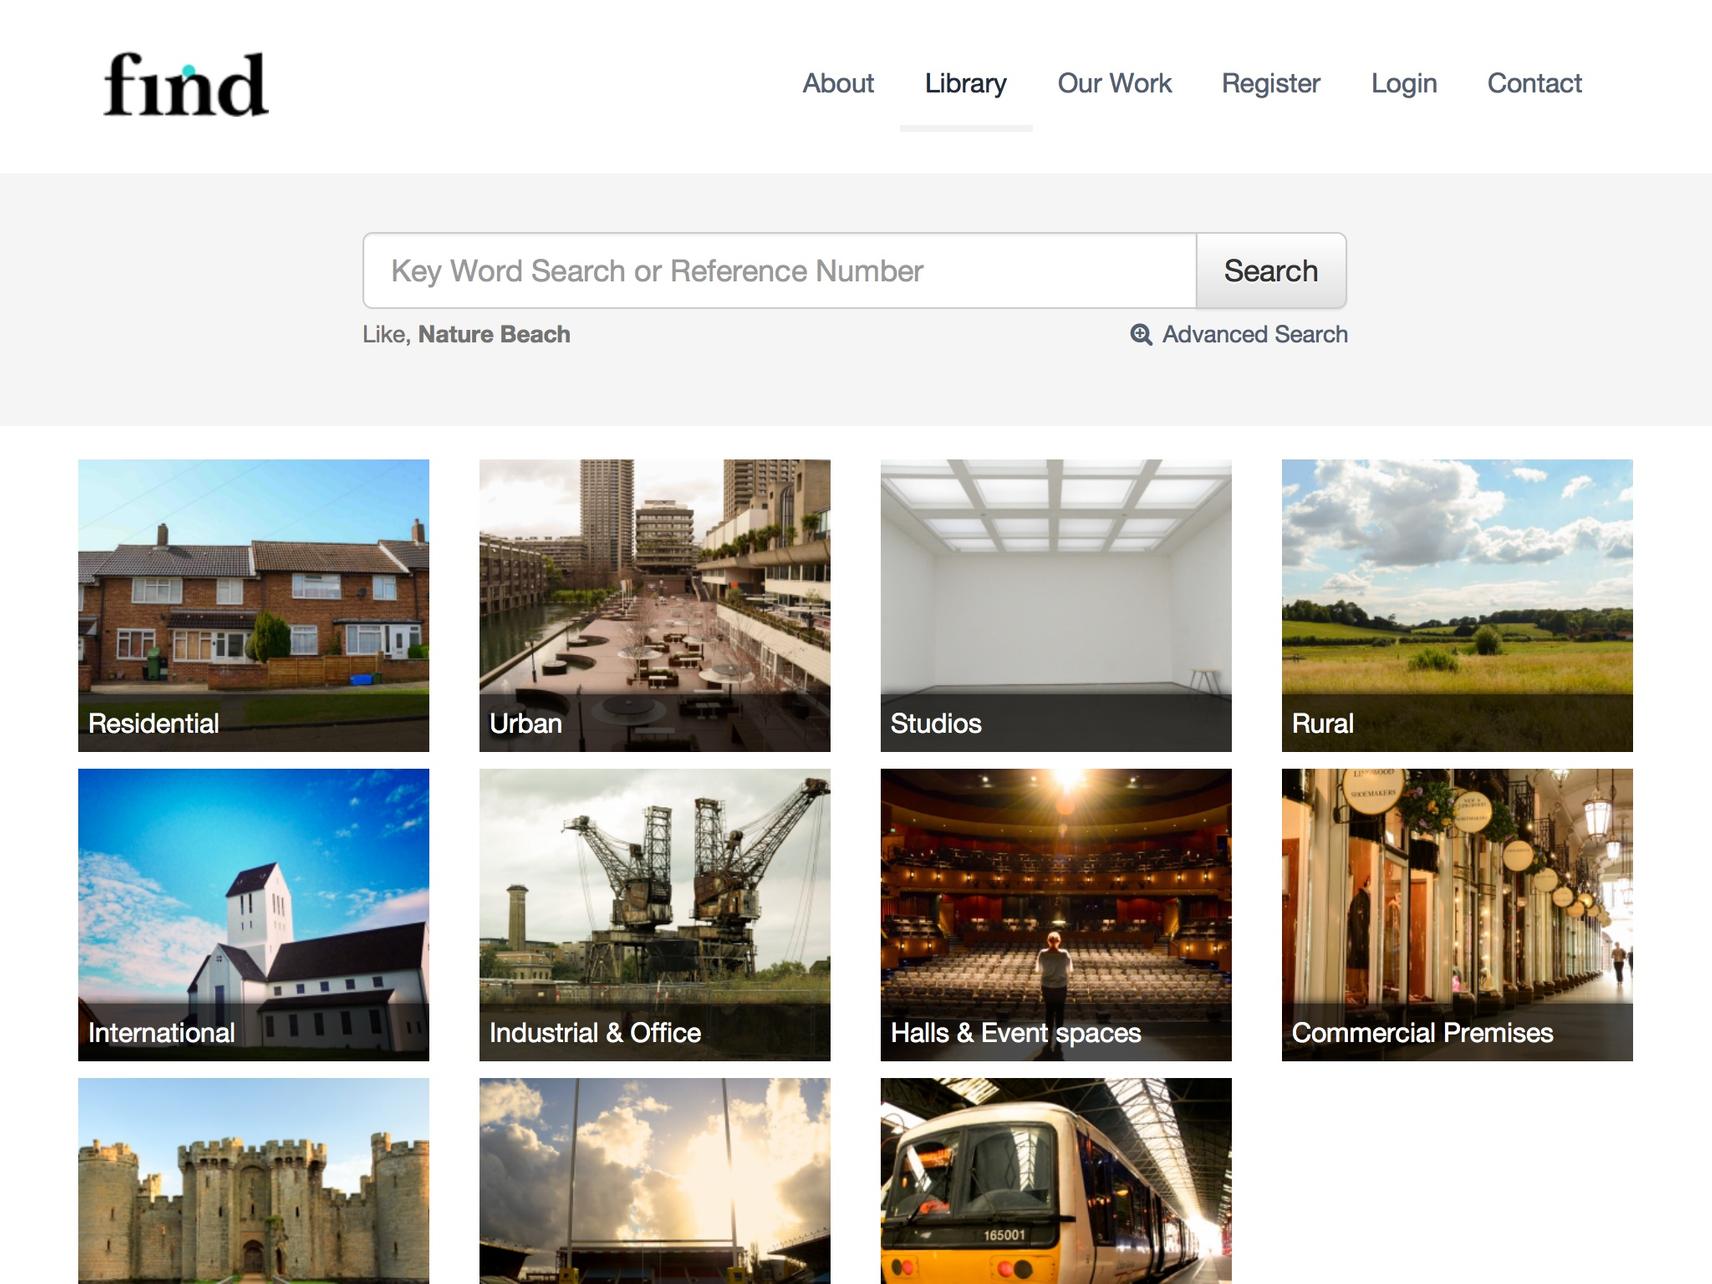Open the castle image category tile

click(x=254, y=1181)
